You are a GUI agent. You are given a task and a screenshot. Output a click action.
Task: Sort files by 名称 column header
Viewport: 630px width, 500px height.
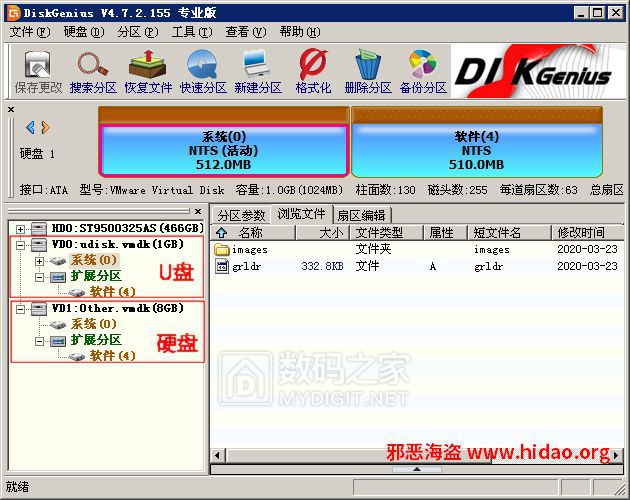coord(253,232)
